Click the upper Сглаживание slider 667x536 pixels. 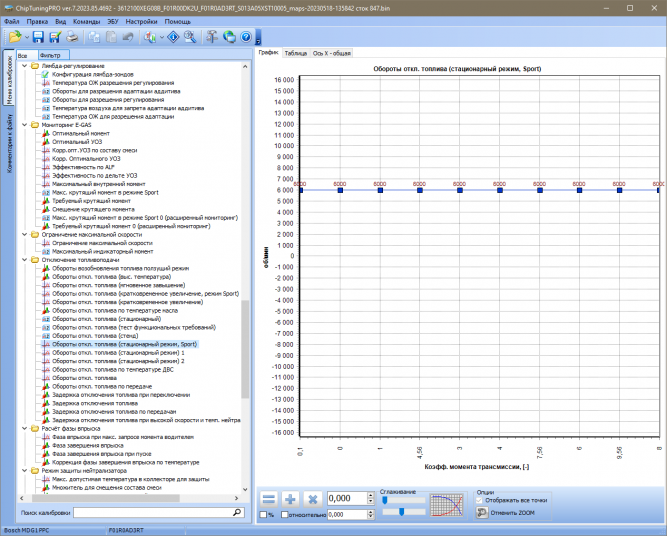403,500
